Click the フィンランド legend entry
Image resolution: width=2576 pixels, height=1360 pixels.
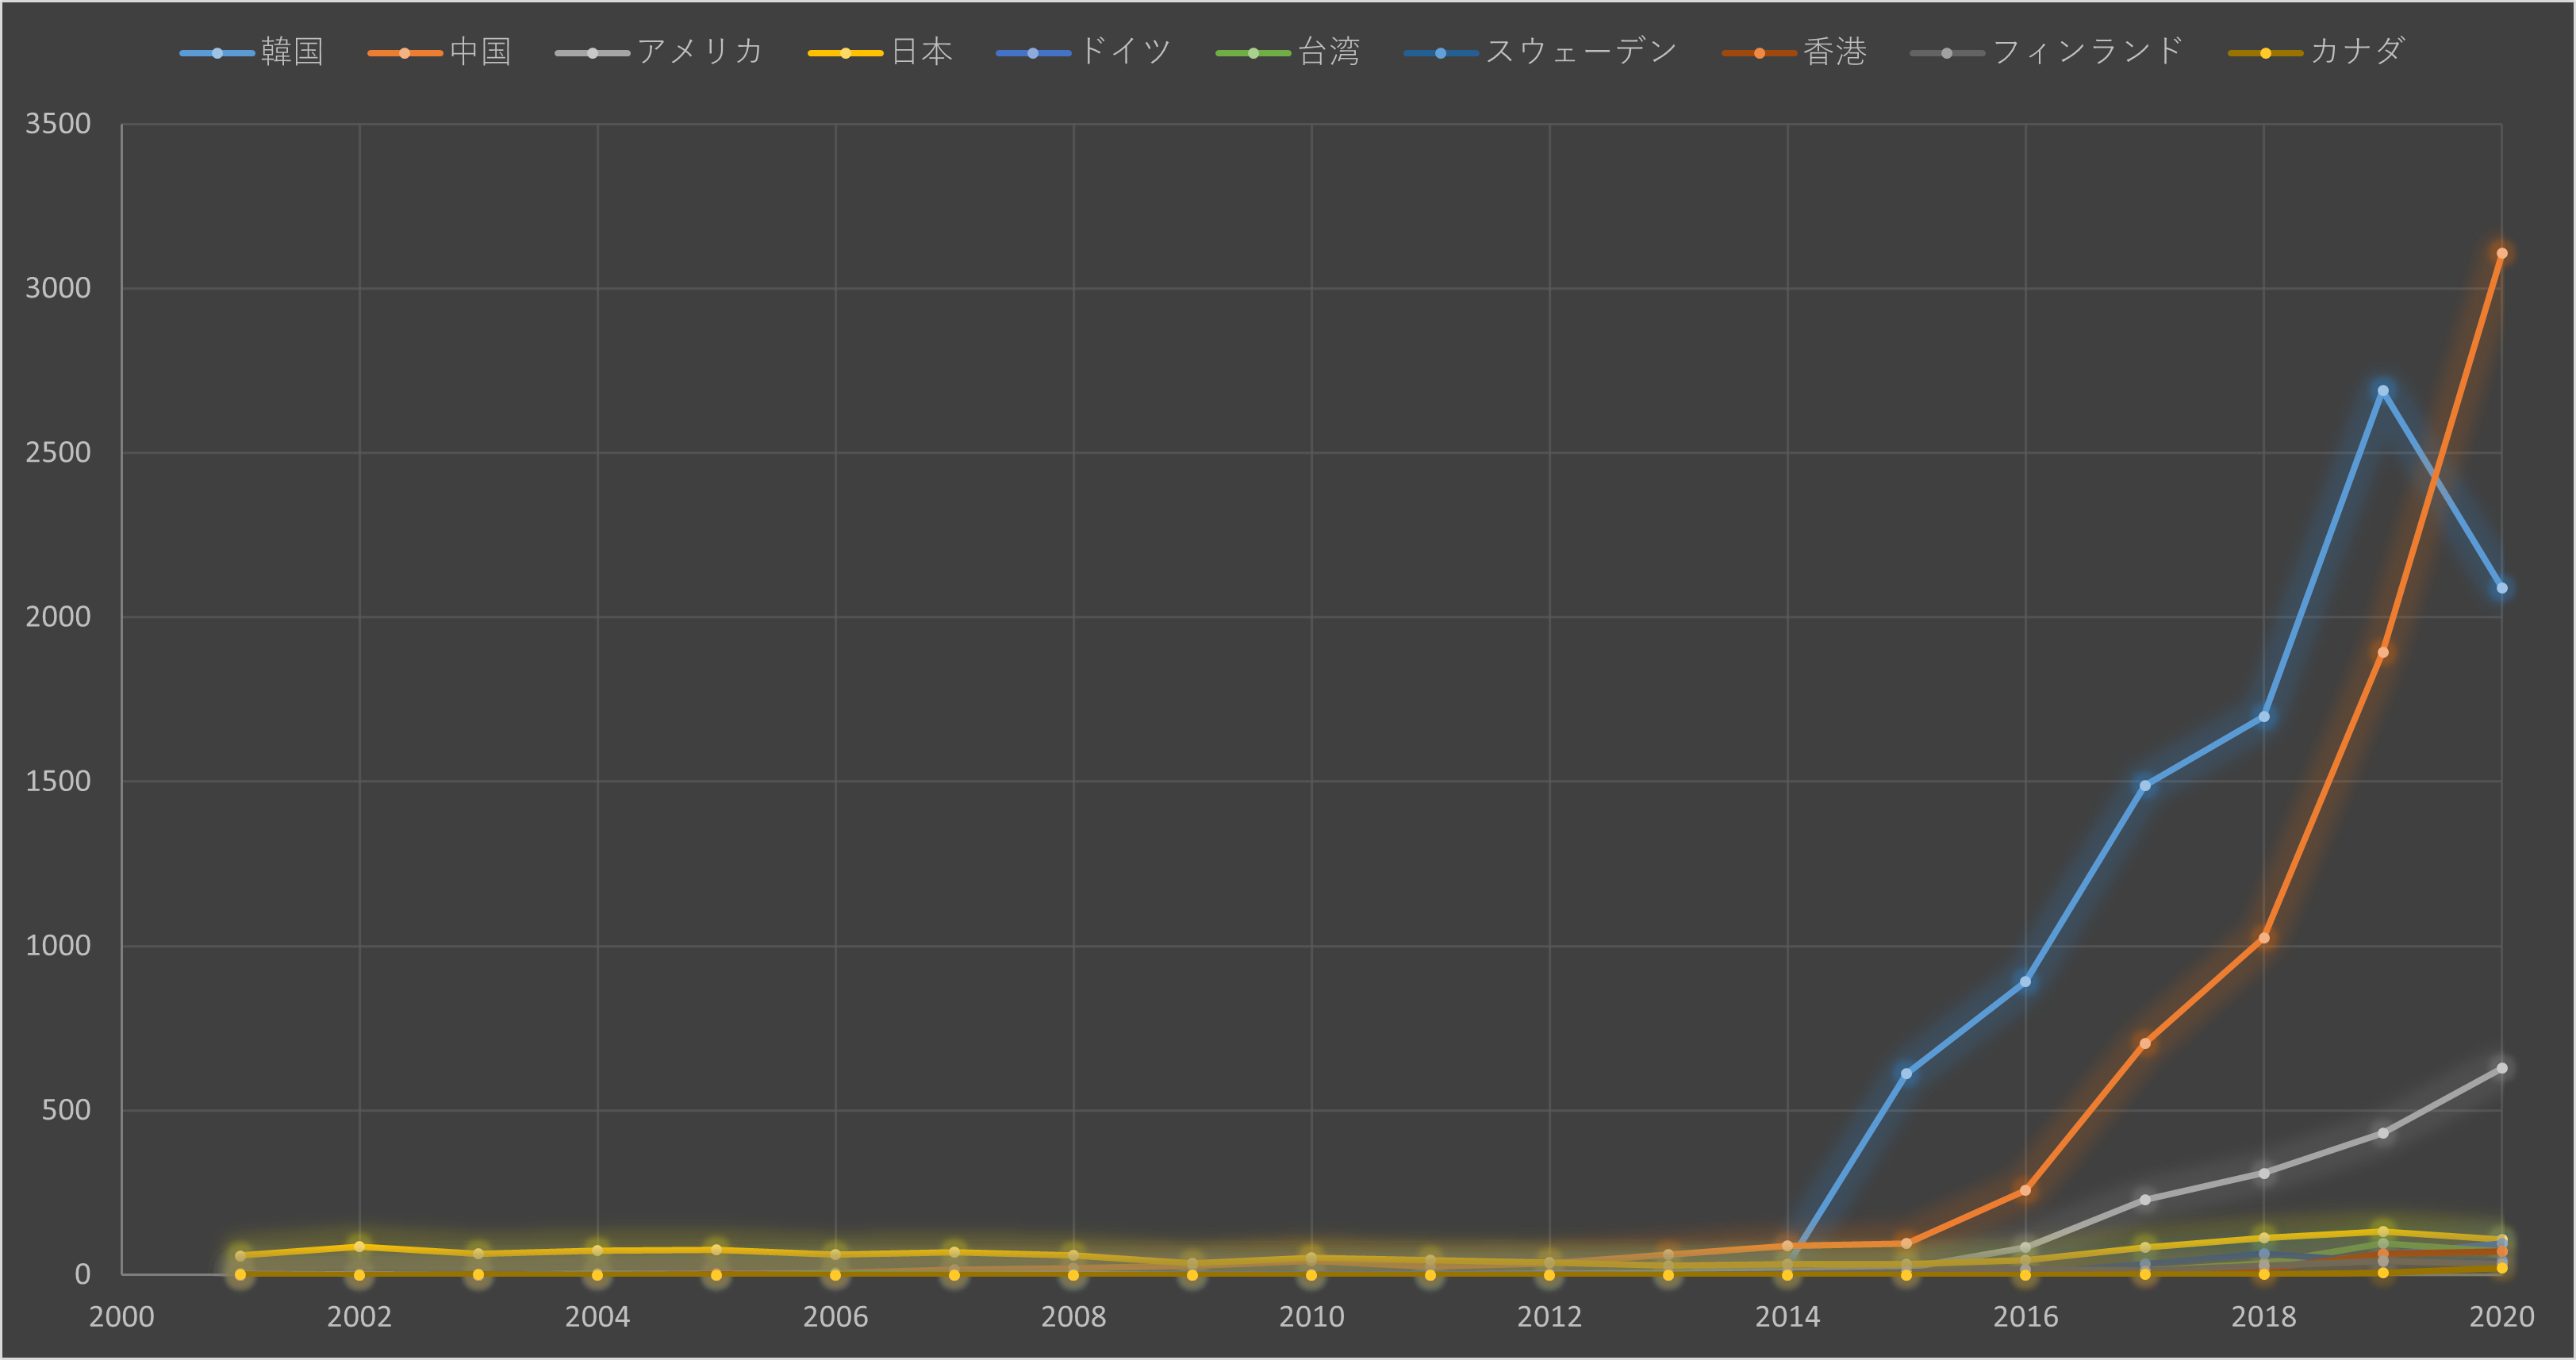tap(2087, 52)
